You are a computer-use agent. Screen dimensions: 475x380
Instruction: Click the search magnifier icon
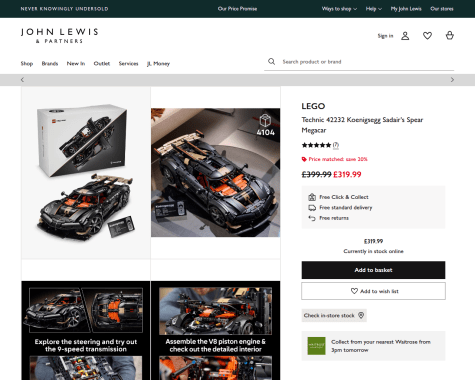272,61
